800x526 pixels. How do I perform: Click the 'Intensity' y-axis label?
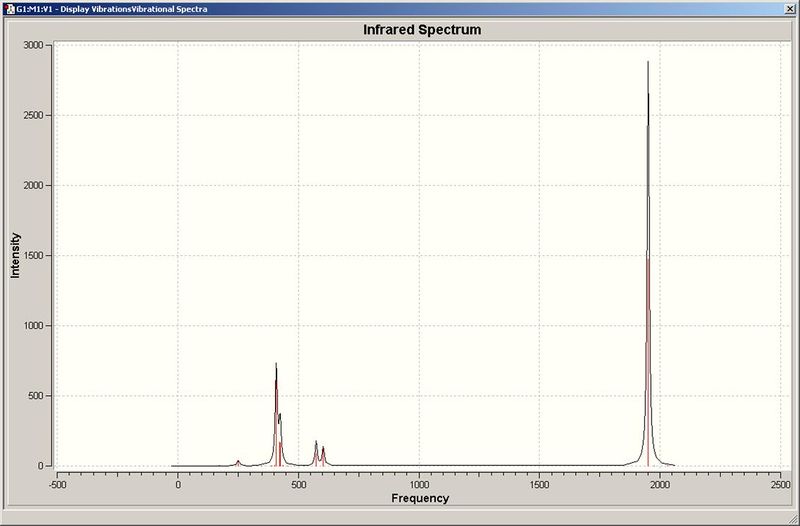(x=15, y=255)
